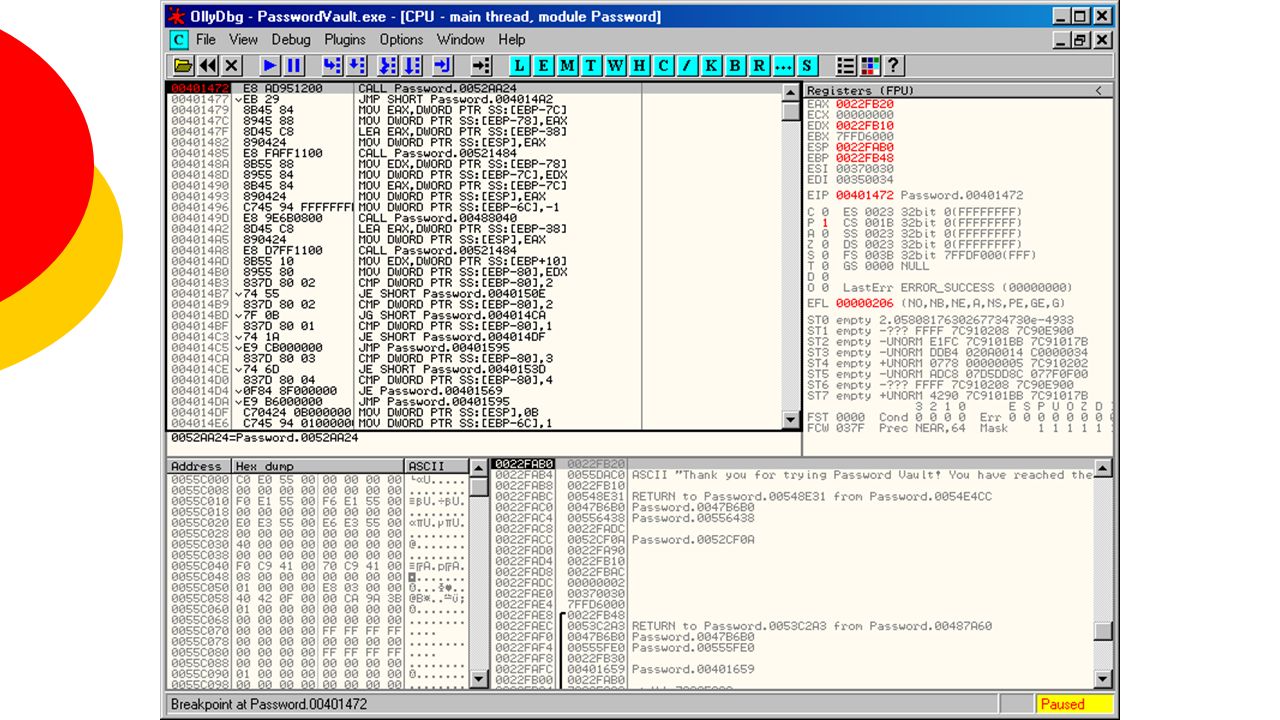This screenshot has height=720, width=1280.
Task: Click the Address column header in dump
Action: (x=198, y=466)
